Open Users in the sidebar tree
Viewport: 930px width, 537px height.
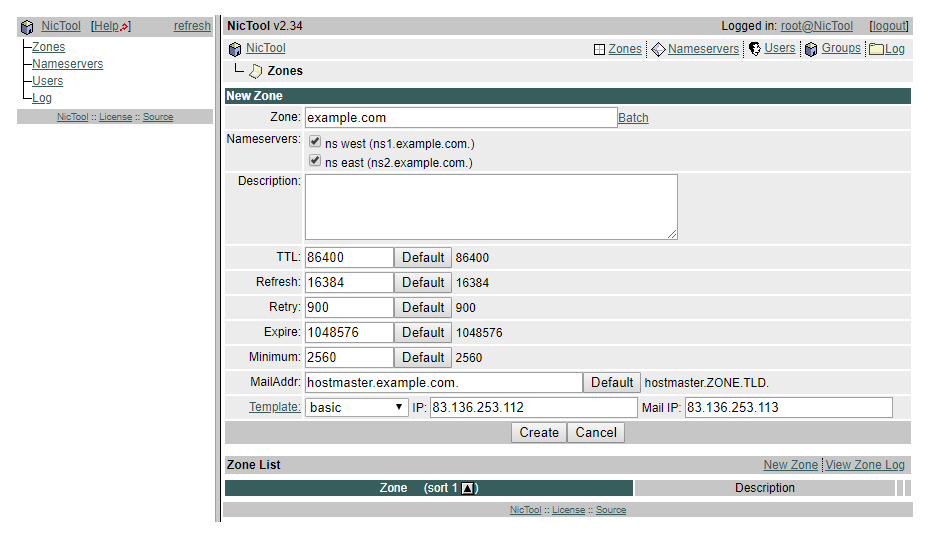point(47,81)
